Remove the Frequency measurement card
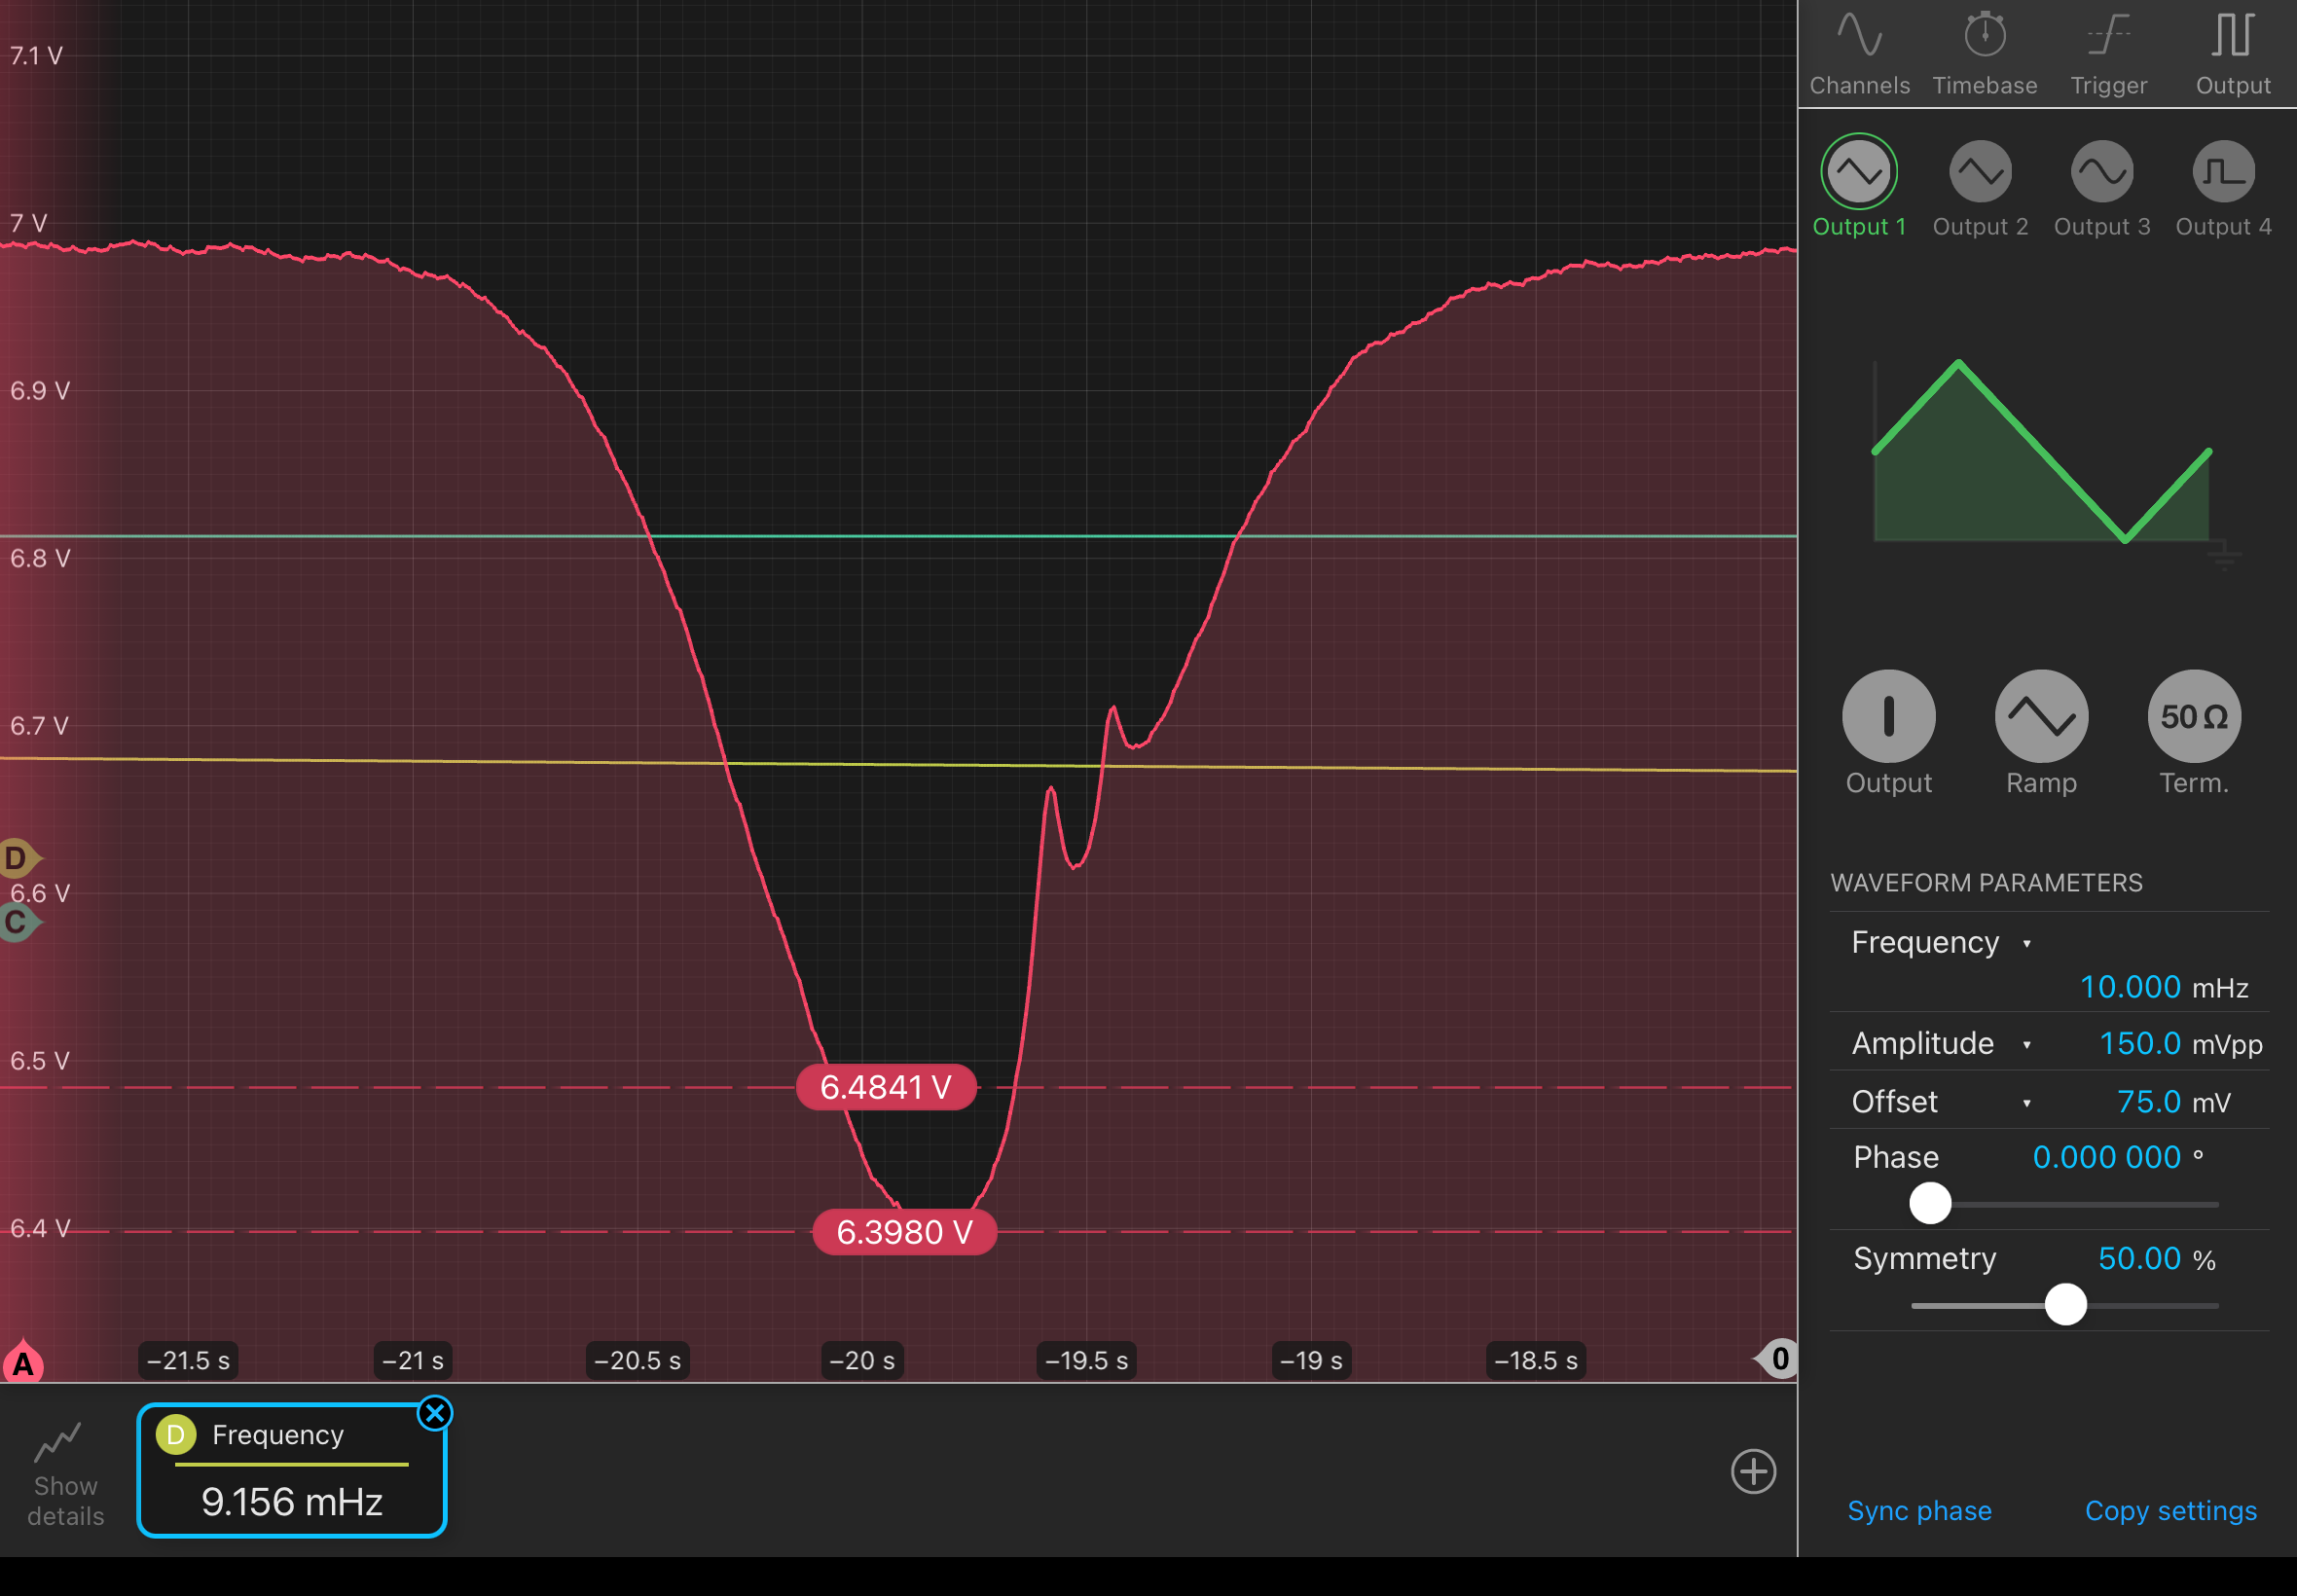This screenshot has width=2297, height=1596. pyautogui.click(x=435, y=1413)
